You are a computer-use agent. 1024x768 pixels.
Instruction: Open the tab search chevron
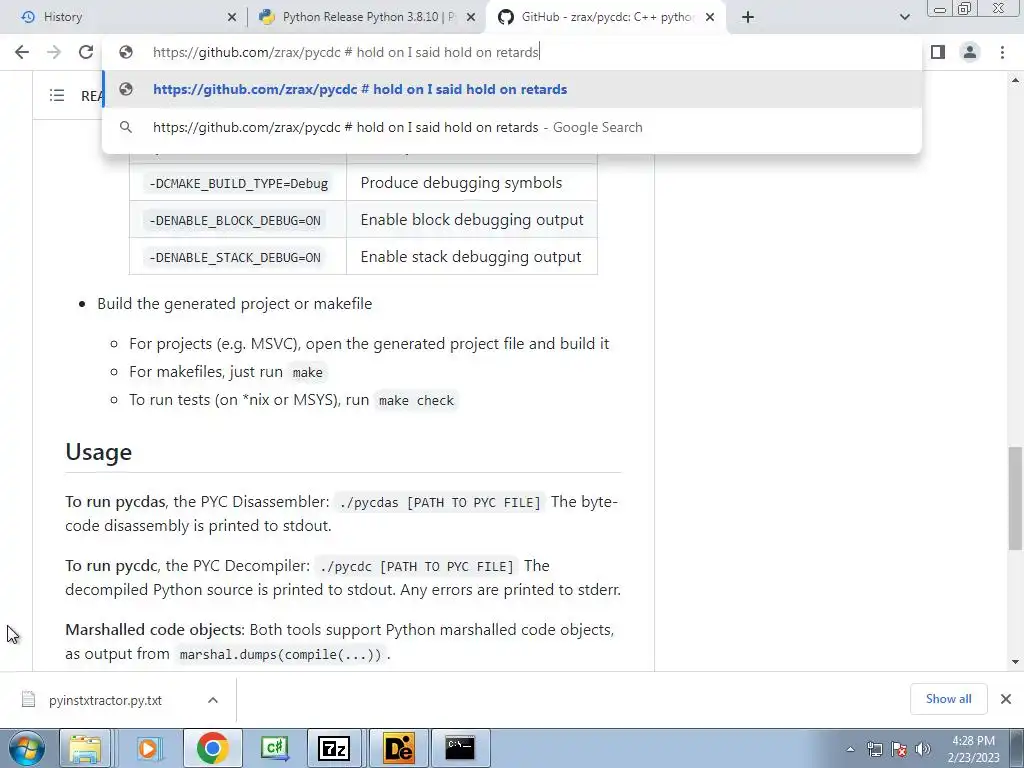pos(904,17)
